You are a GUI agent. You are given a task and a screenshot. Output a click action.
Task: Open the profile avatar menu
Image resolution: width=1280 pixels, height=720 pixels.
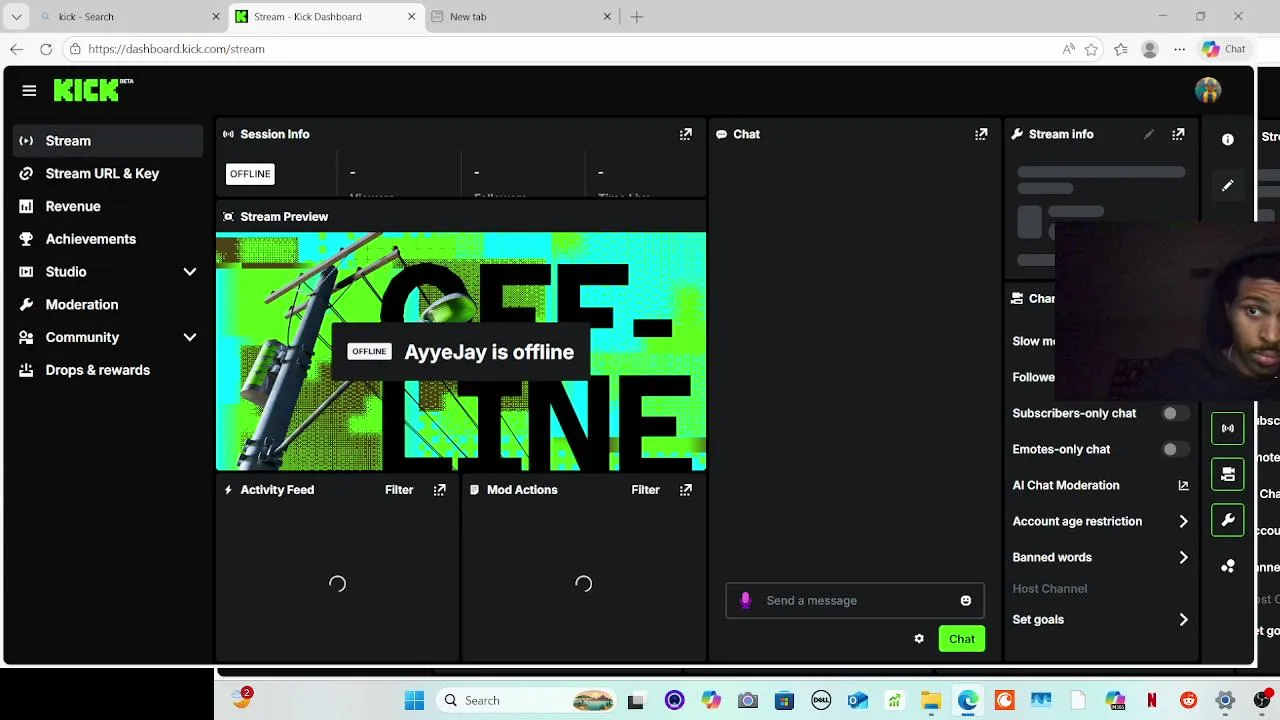[1208, 90]
